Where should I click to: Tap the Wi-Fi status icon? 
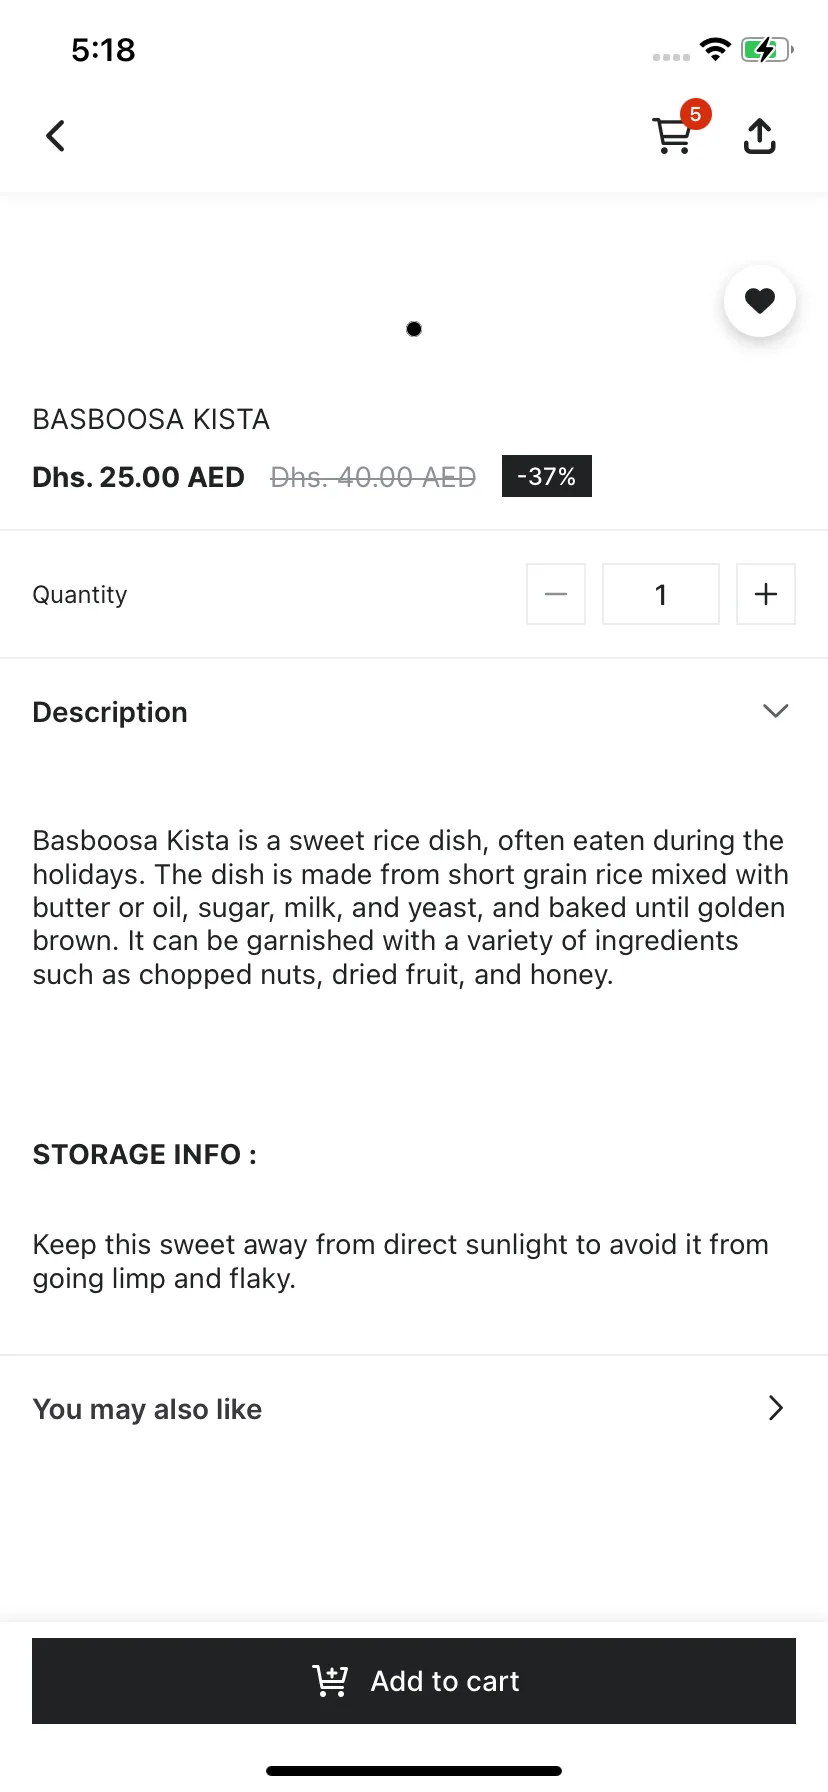coord(715,49)
